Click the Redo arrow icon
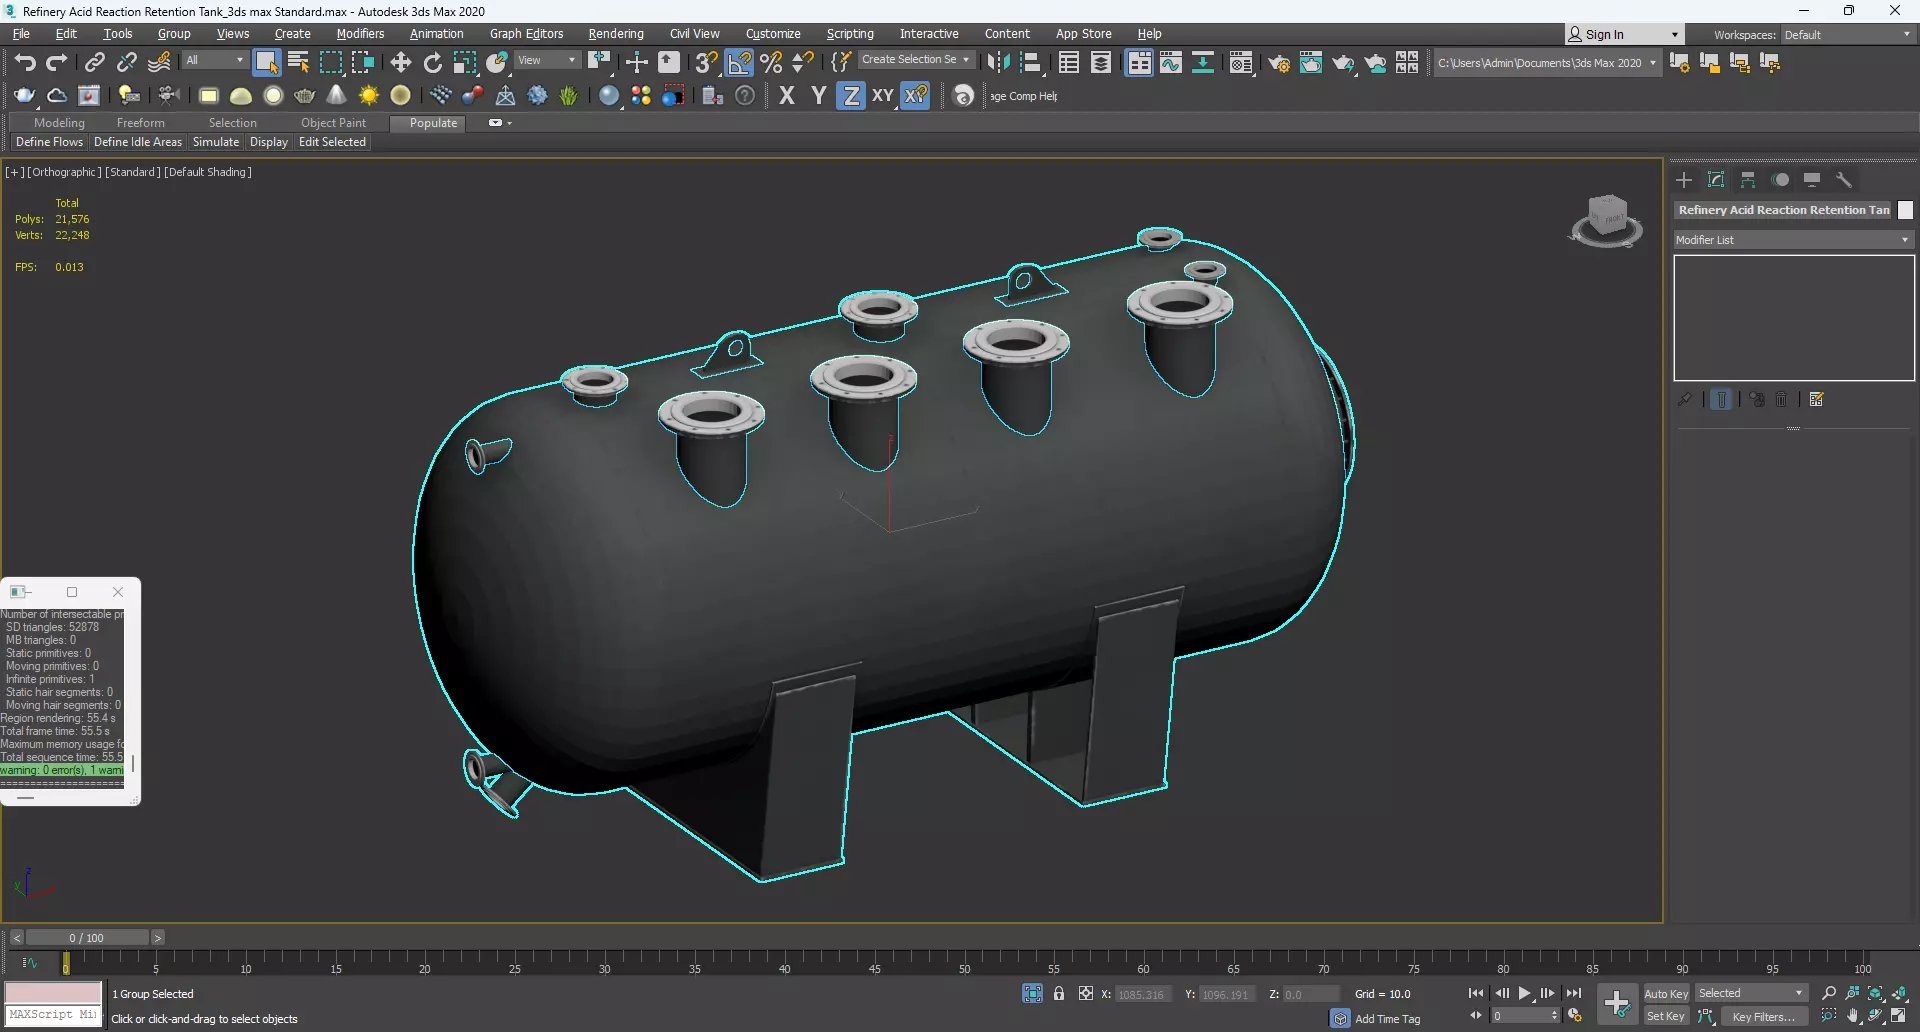 coord(57,63)
